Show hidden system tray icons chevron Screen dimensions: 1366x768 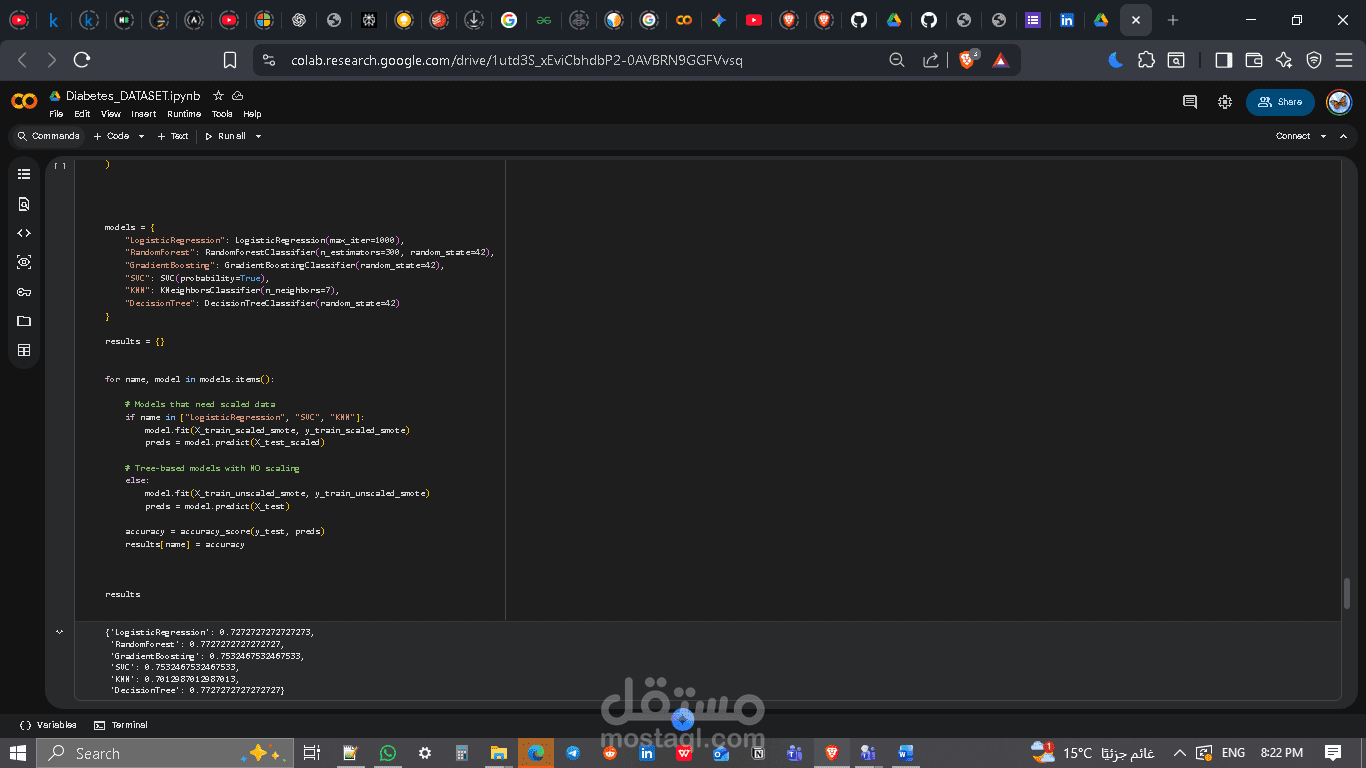pyautogui.click(x=1179, y=753)
